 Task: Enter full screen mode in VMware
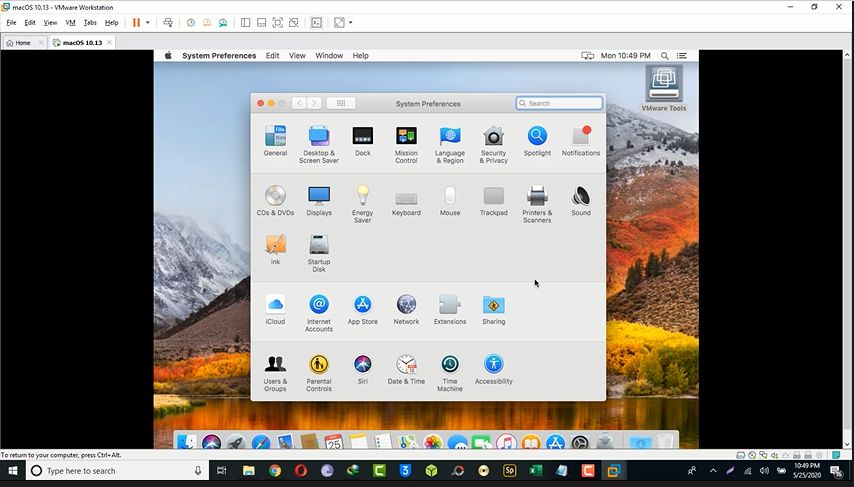278,22
